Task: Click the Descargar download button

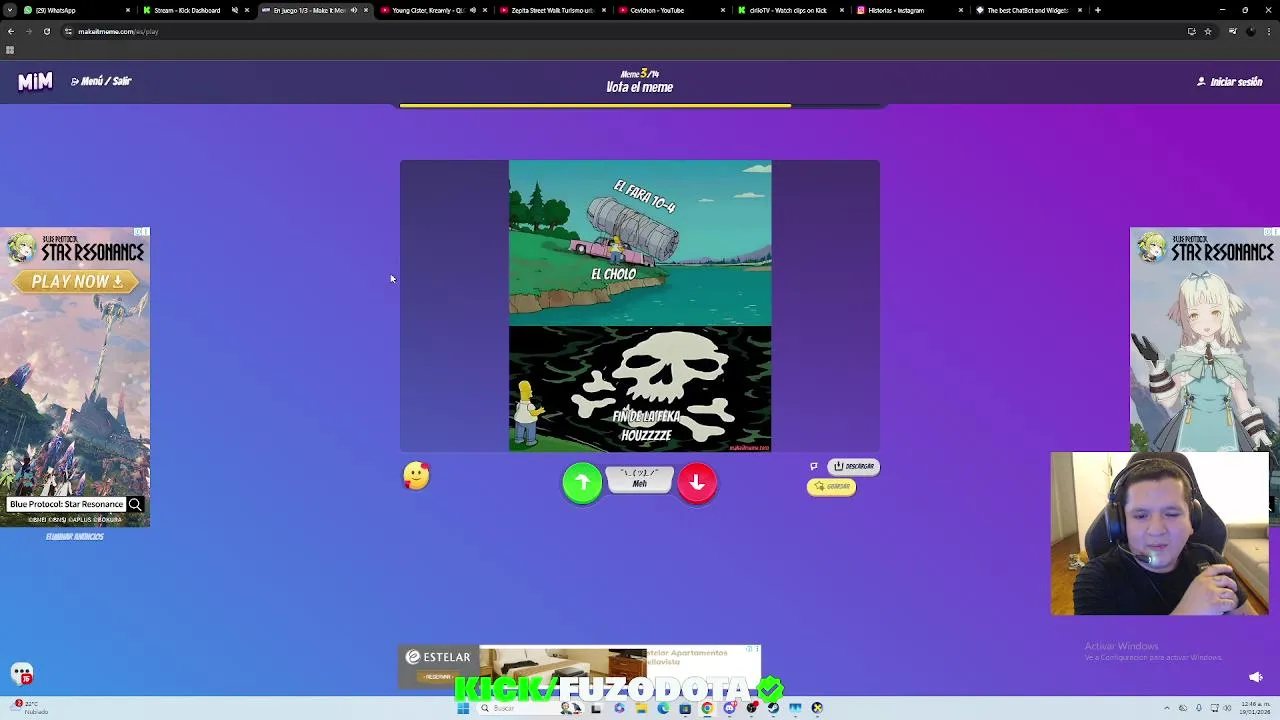Action: coord(853,466)
